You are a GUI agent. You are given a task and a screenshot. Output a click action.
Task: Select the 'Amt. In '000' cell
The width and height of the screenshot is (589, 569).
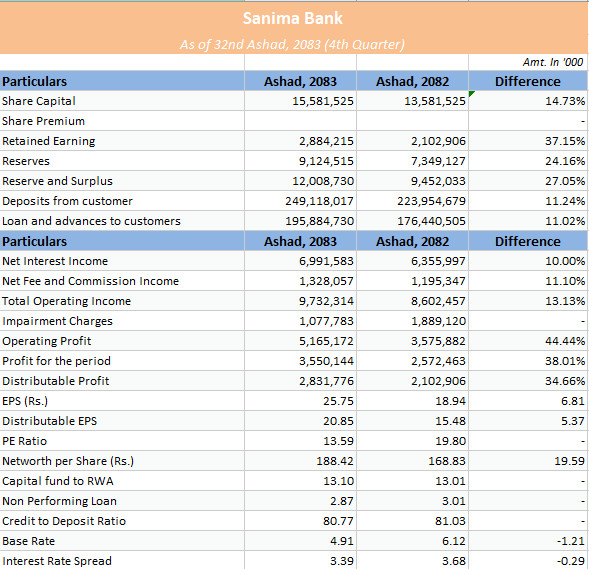(553, 62)
